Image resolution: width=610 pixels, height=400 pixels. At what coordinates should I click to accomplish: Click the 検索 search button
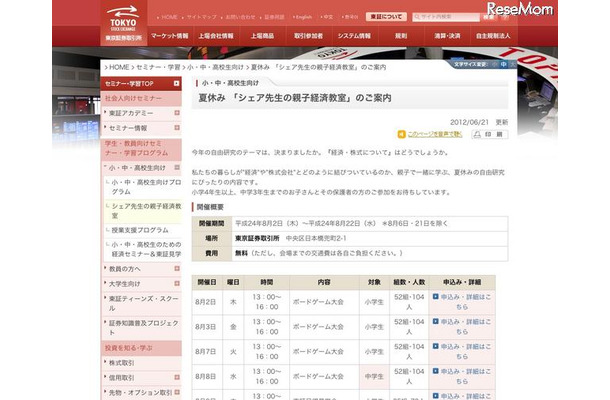[489, 17]
